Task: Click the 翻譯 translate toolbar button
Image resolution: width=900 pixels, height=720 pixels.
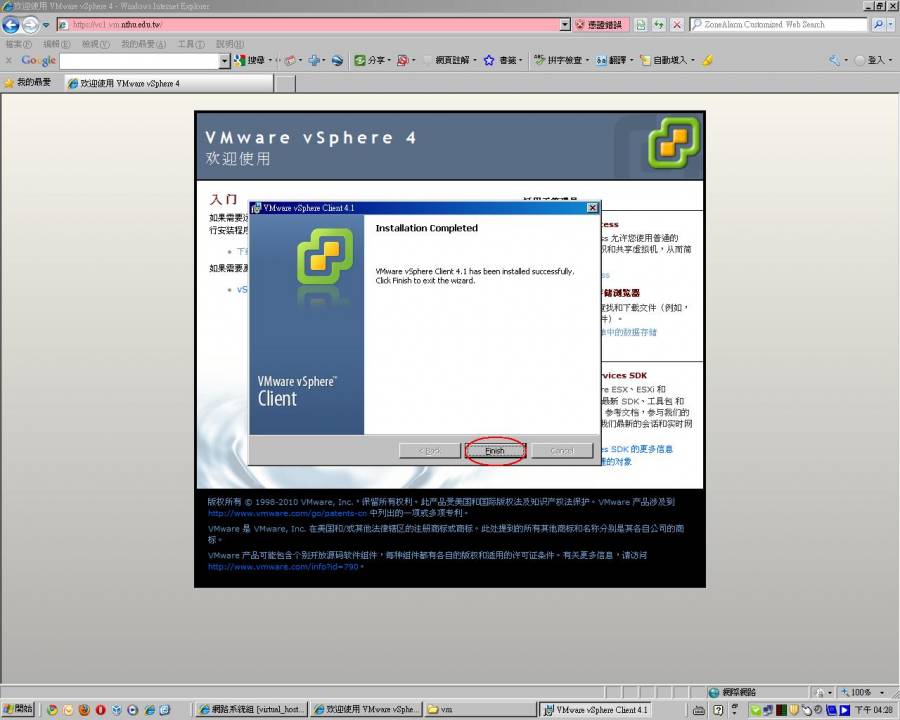Action: (614, 61)
